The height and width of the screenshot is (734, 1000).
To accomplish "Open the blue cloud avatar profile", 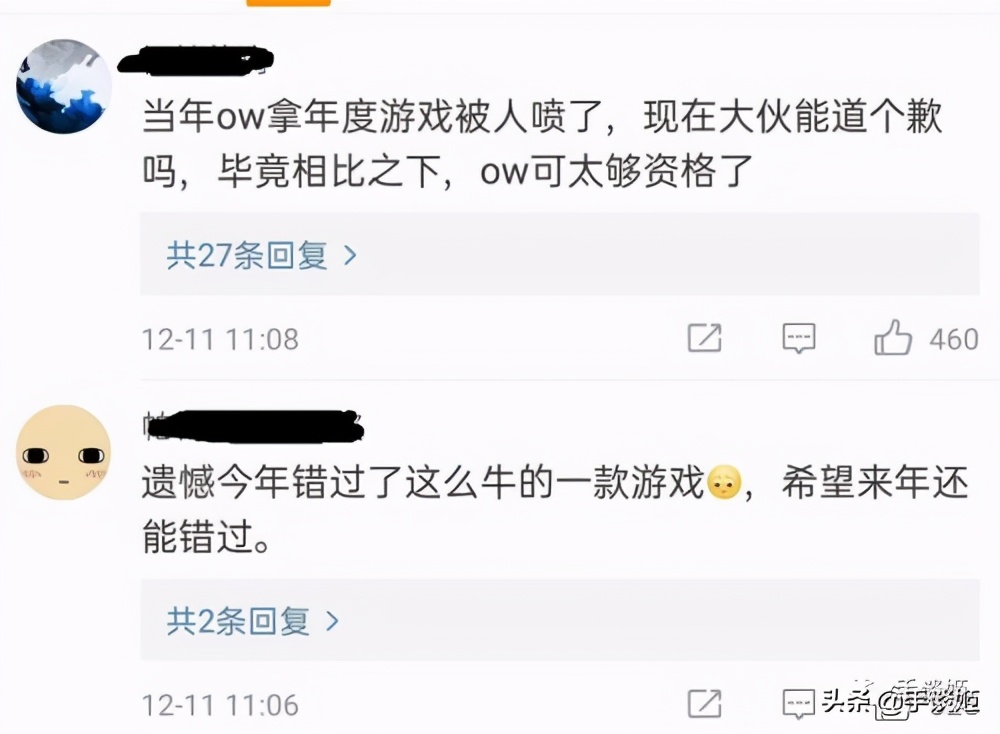I will pos(64,87).
